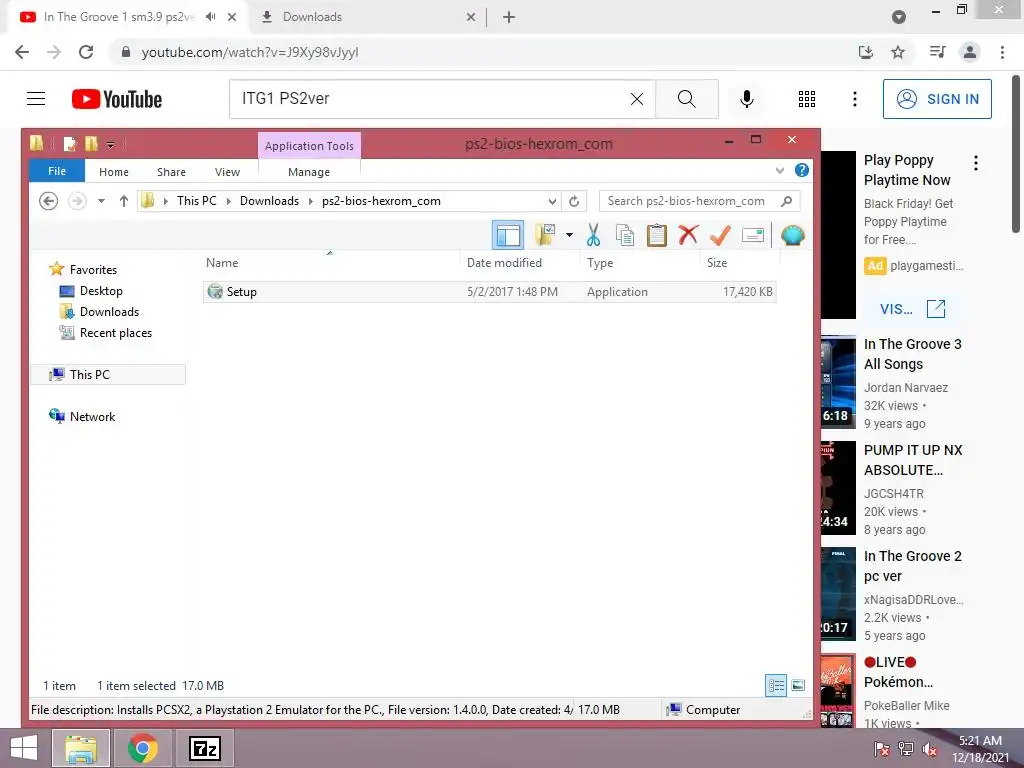Go up one folder level in Explorer
This screenshot has width=1024, height=768.
123,201
